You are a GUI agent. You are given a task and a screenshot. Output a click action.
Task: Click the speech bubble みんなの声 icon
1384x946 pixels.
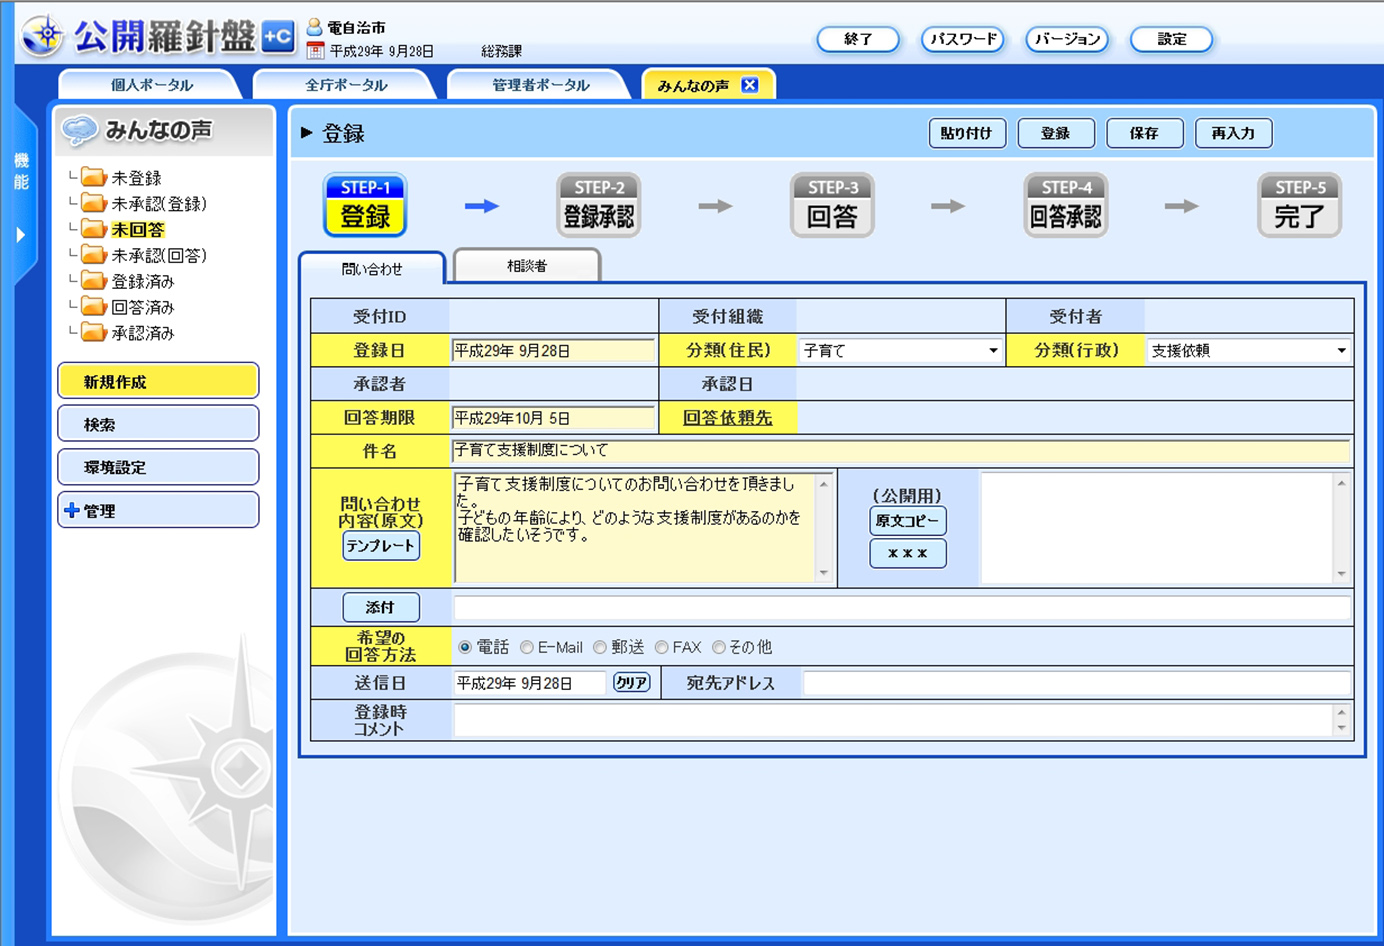79,130
